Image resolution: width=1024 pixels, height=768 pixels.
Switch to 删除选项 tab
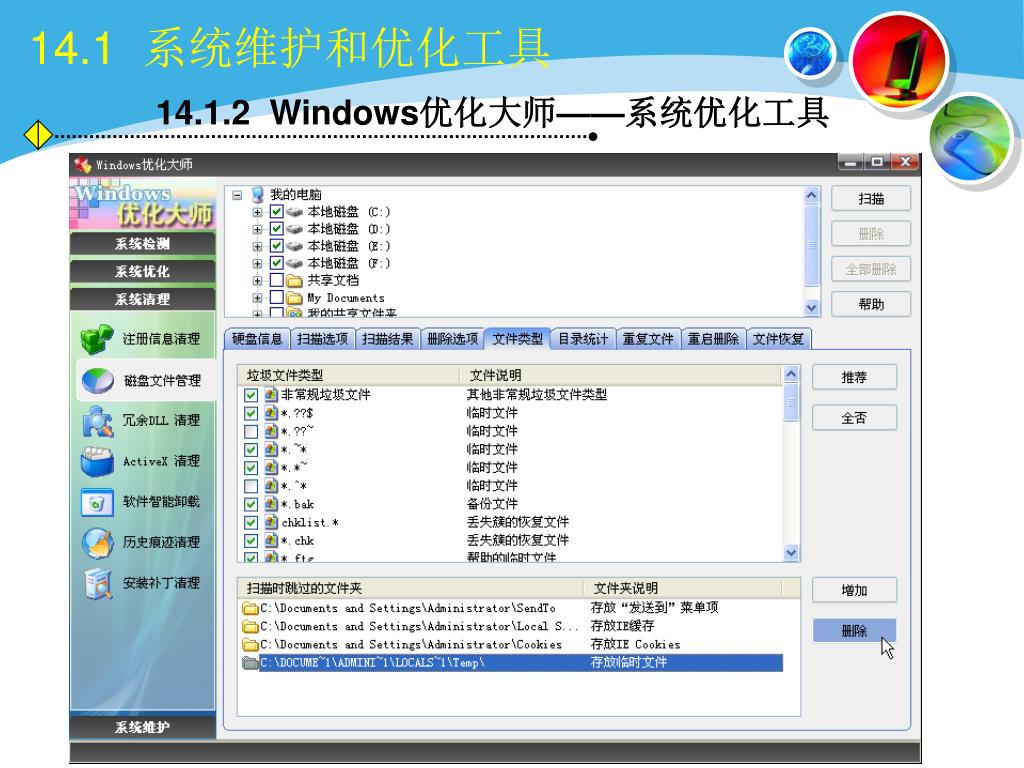point(453,338)
